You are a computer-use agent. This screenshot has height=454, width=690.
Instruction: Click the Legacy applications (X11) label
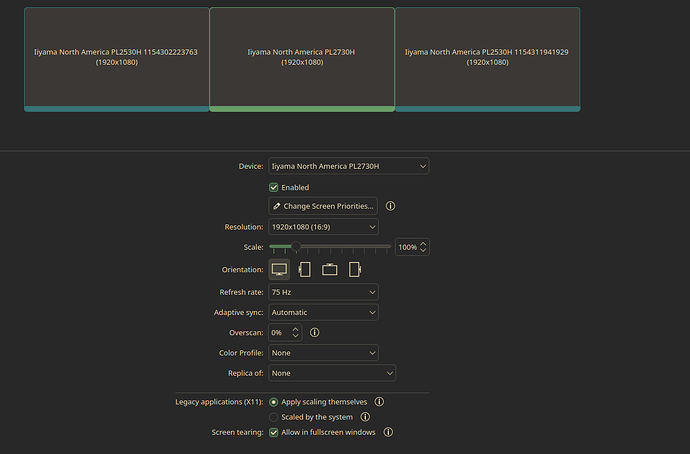click(x=219, y=402)
